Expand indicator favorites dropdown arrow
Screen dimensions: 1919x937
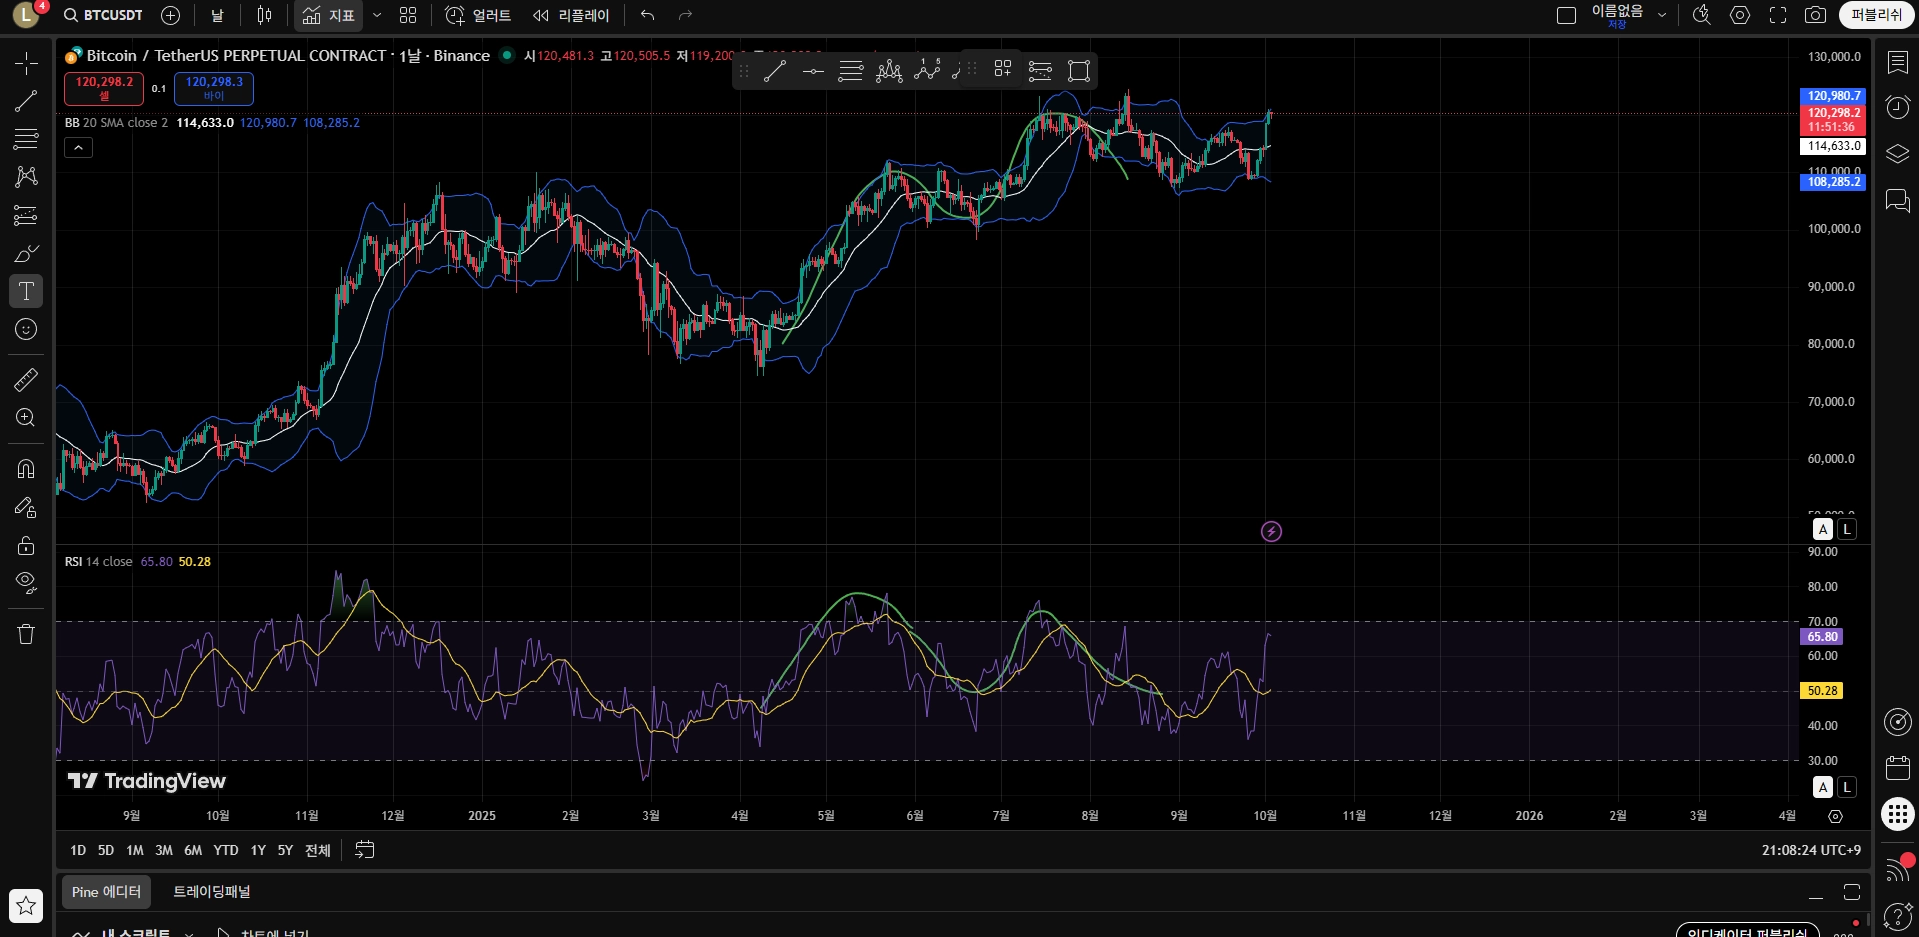coord(377,15)
